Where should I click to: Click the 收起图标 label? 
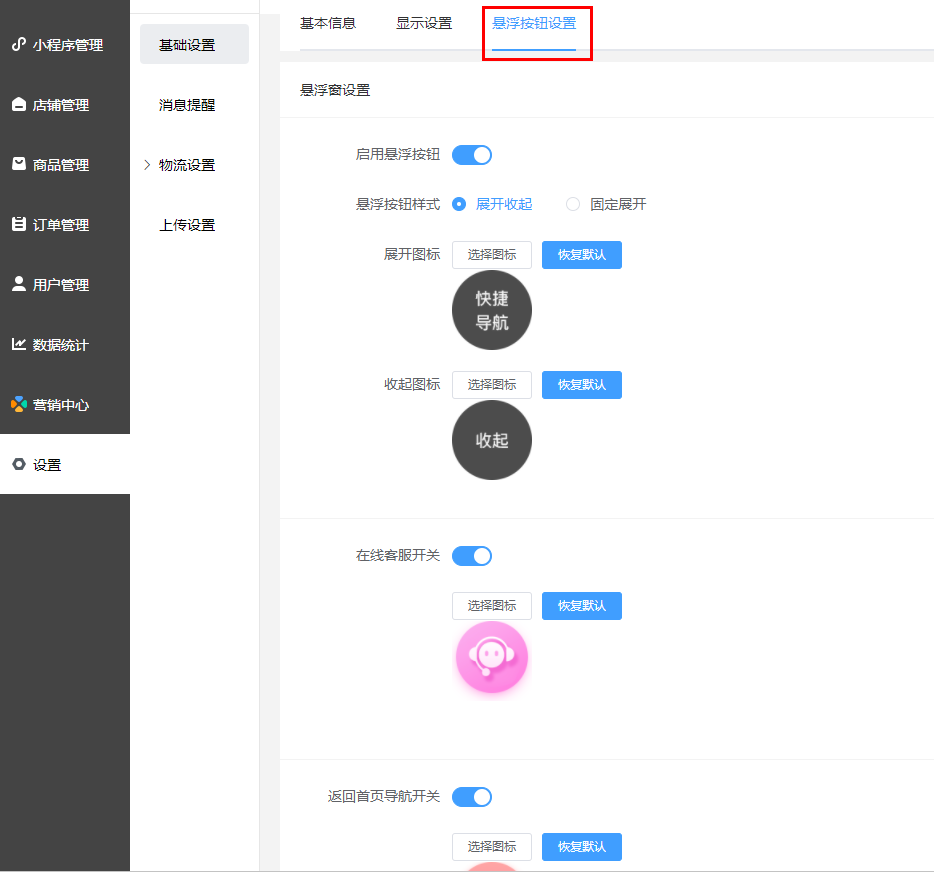(x=412, y=384)
